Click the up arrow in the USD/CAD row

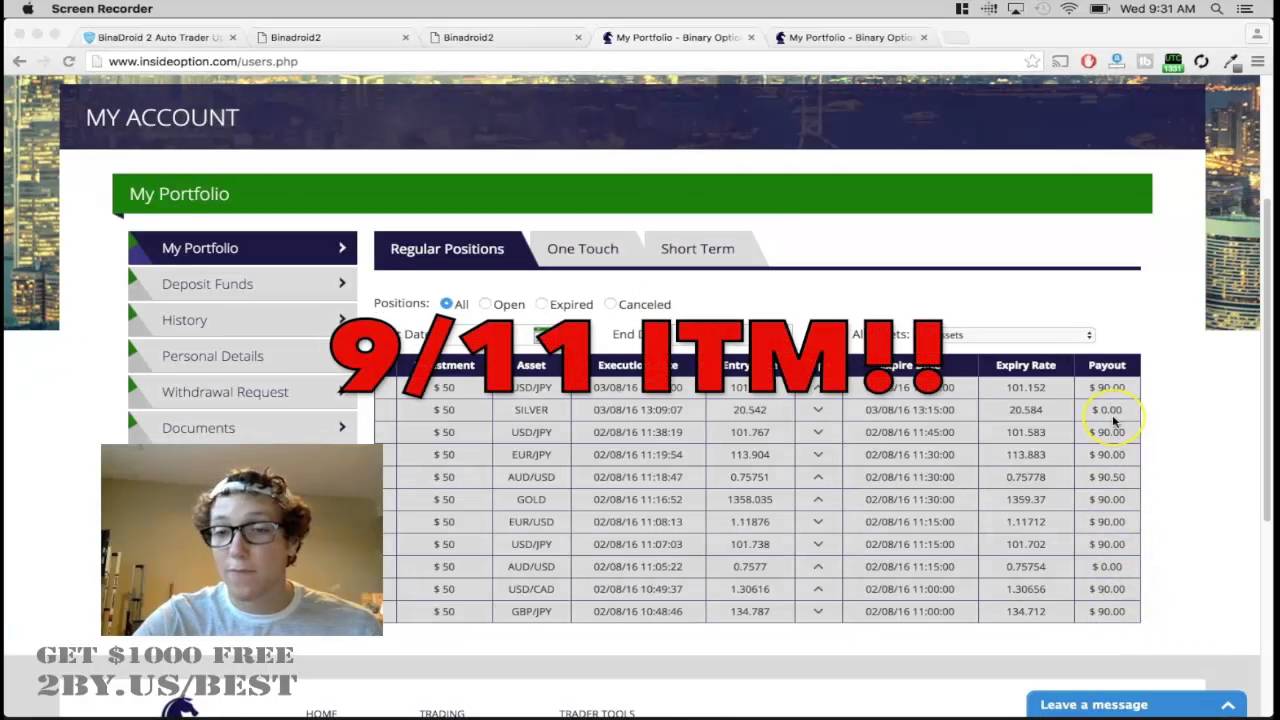tap(818, 589)
